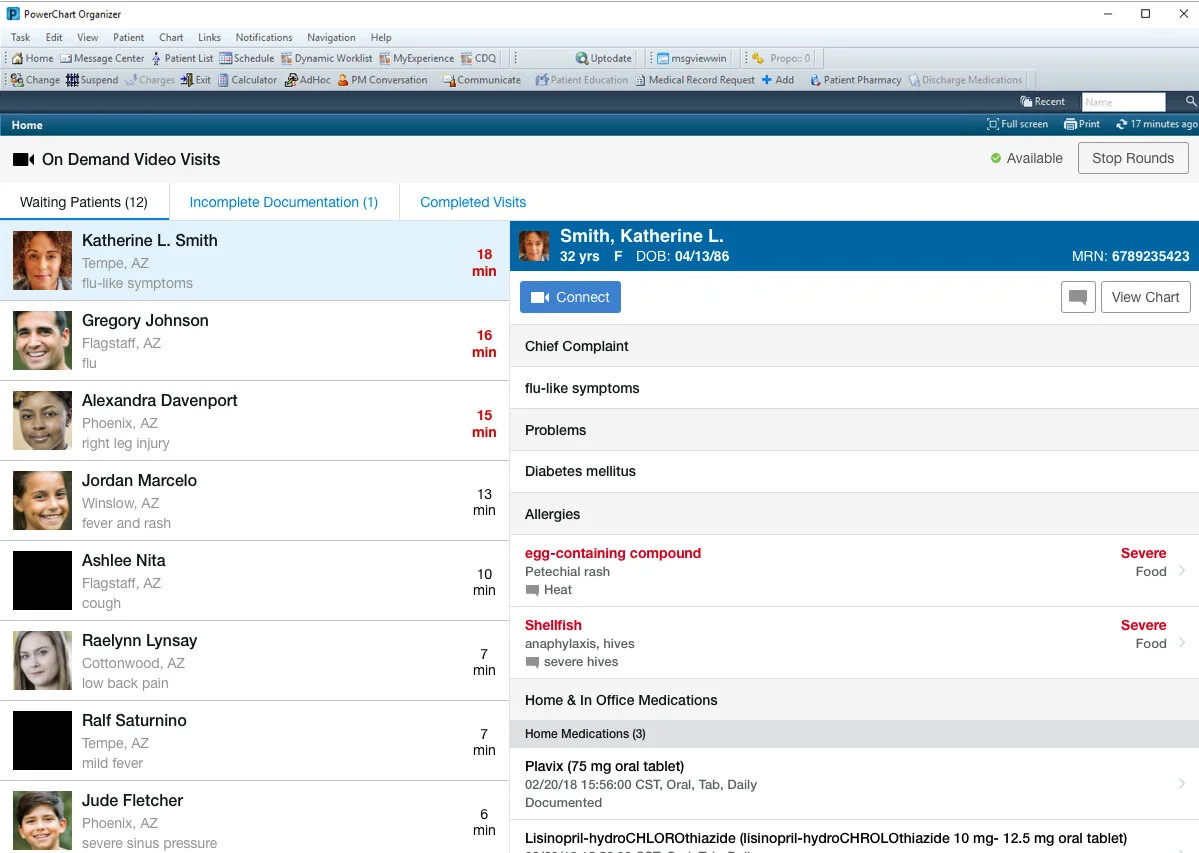Select Gregory Johnson in waiting list
Screen dimensions: 1199x853
click(255, 341)
